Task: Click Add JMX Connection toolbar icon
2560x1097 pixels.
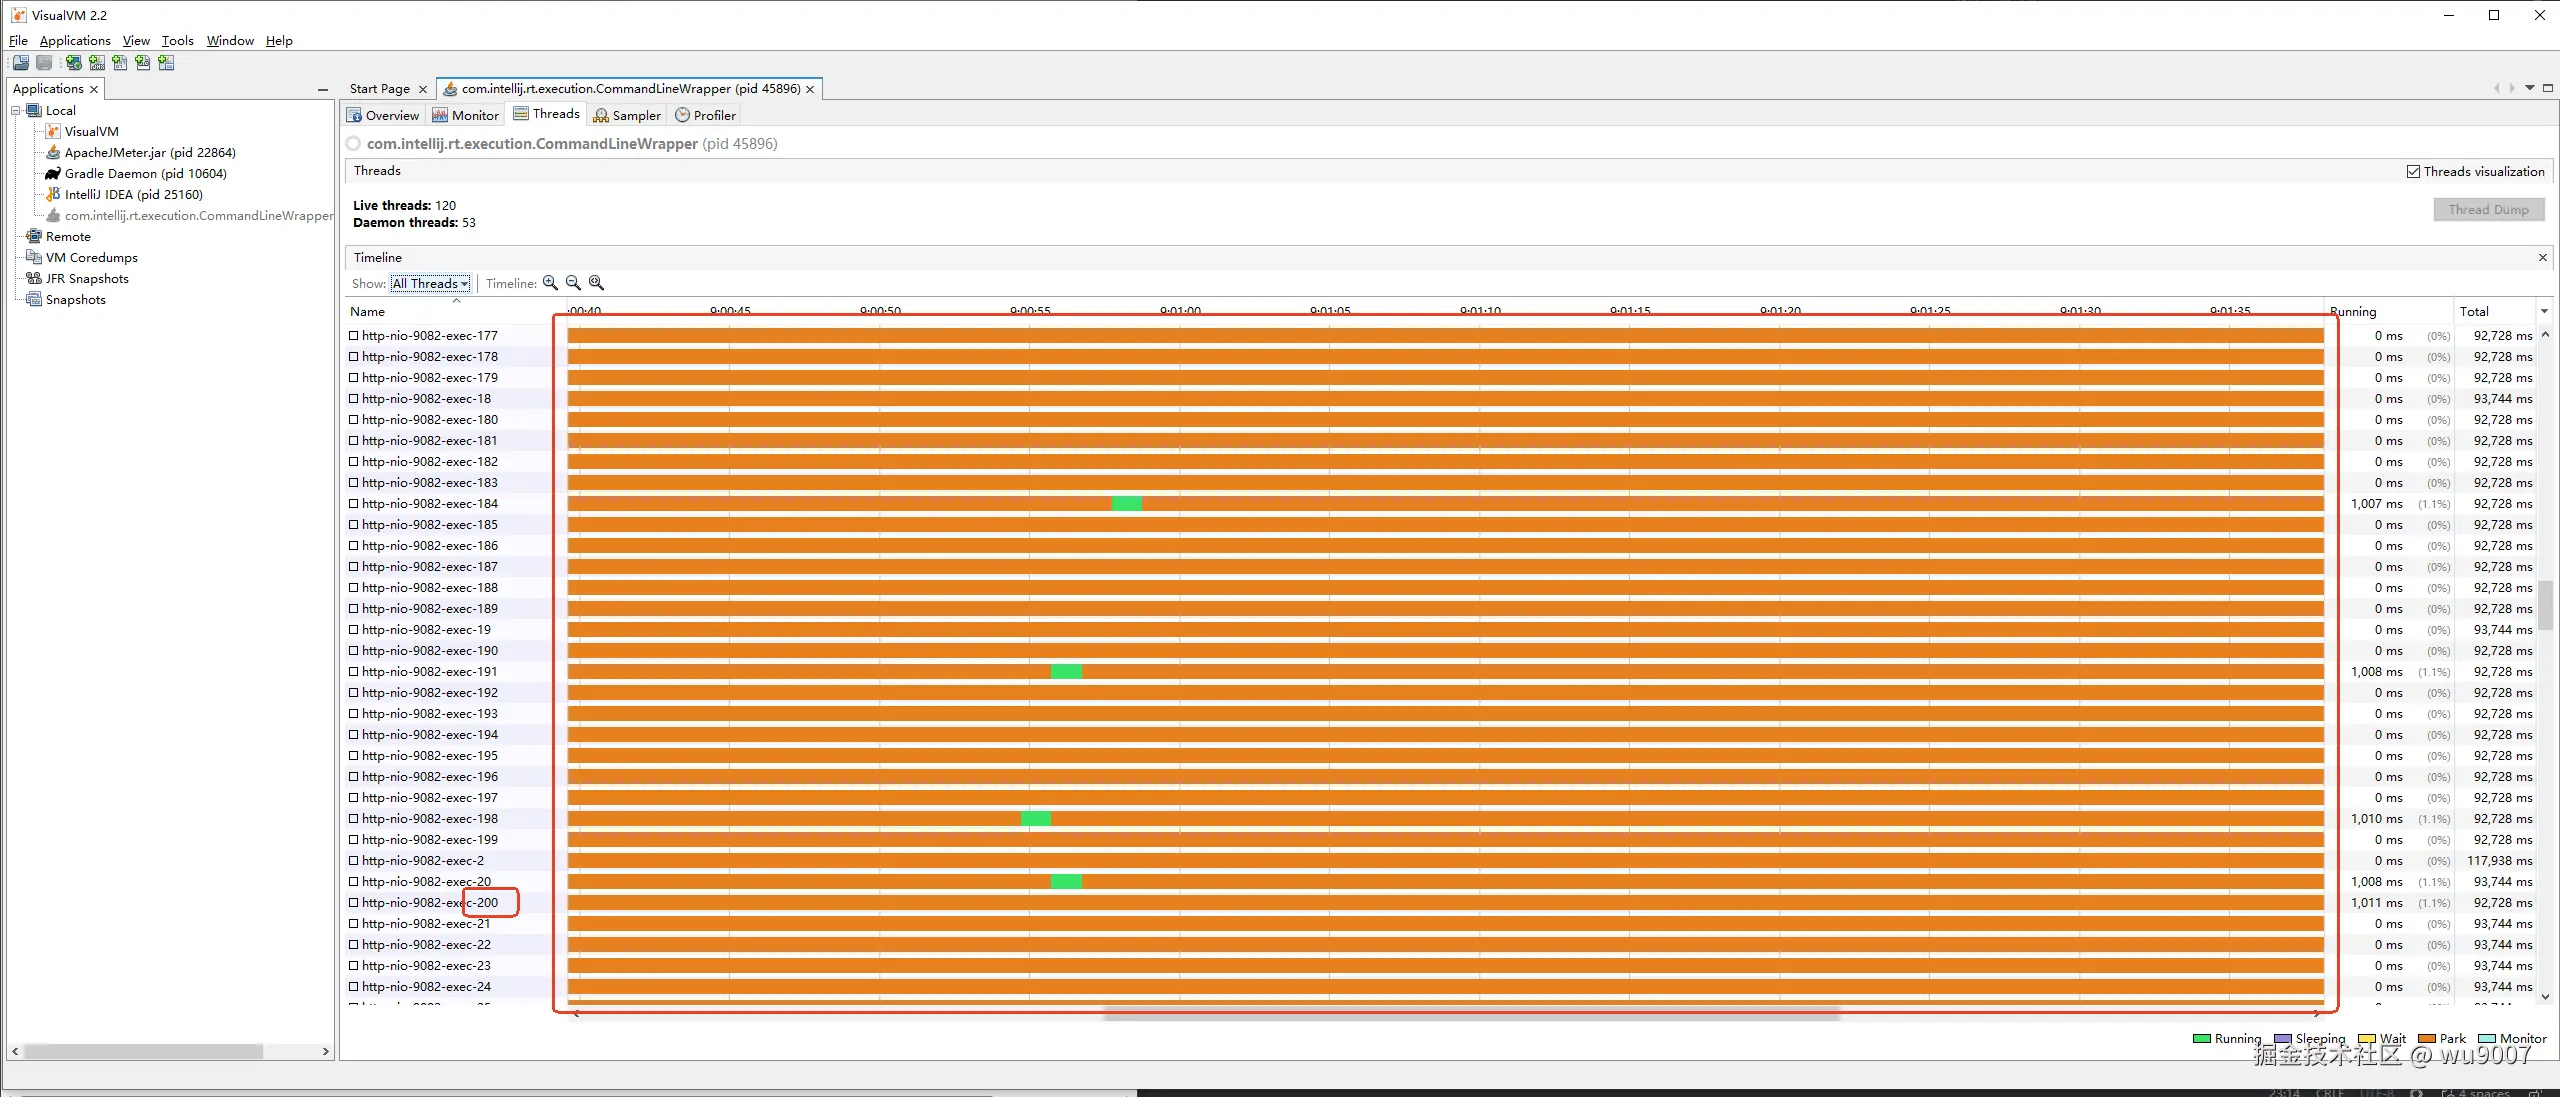Action: tap(97, 63)
